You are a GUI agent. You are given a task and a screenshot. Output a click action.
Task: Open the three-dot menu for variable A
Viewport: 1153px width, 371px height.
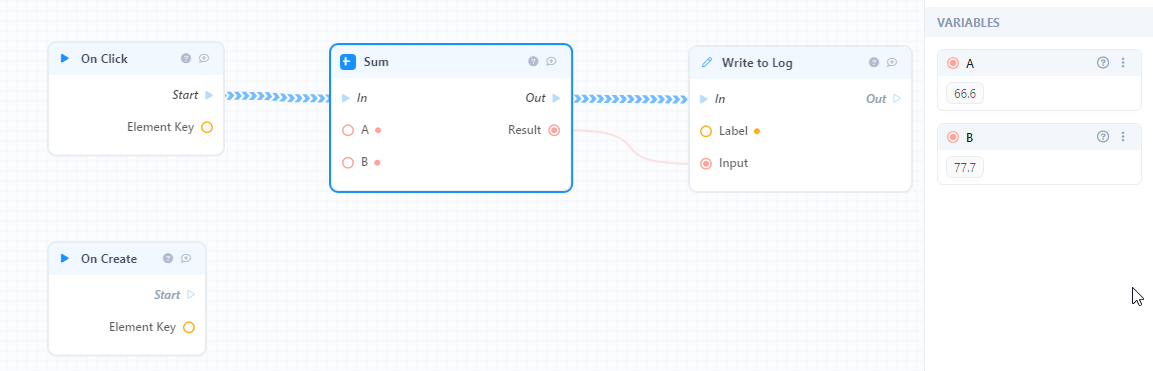coord(1123,63)
